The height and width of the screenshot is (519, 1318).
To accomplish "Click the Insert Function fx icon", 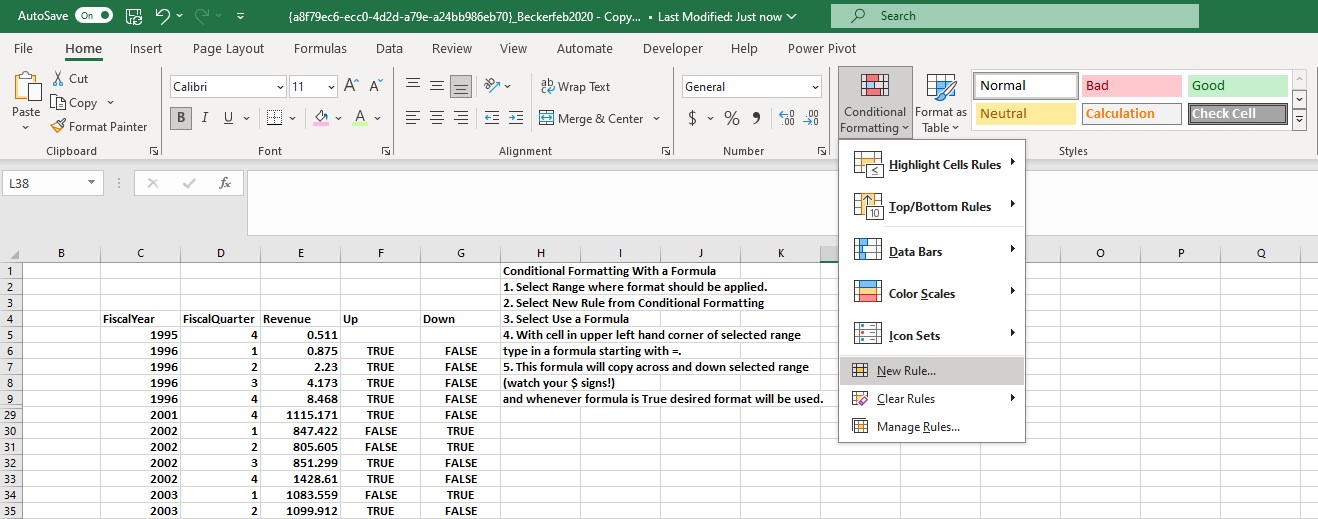I will coord(225,183).
